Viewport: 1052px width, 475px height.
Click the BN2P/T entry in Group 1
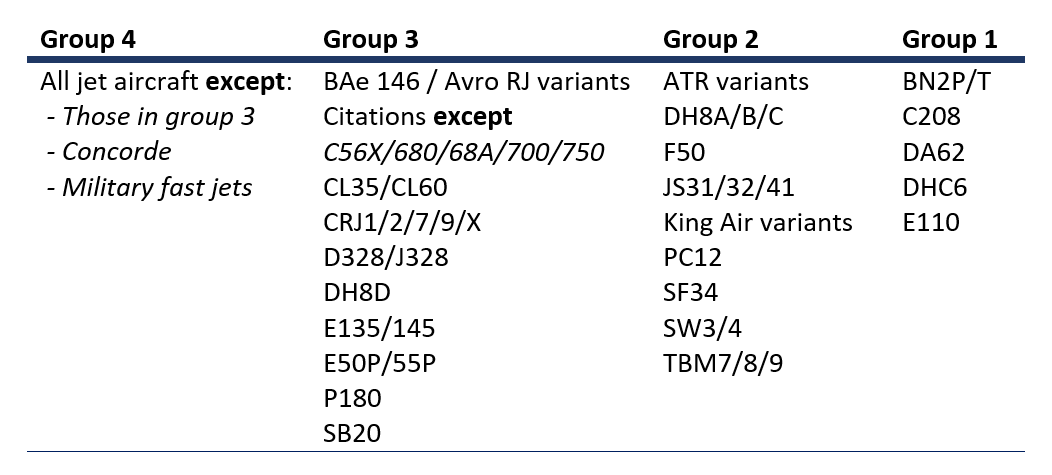[x=948, y=82]
